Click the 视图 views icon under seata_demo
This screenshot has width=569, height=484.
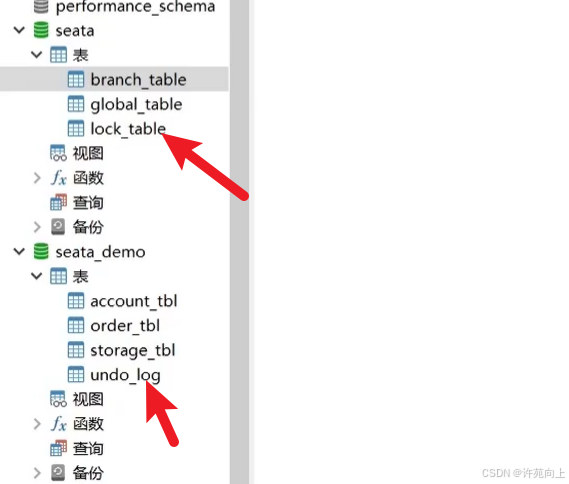pyautogui.click(x=58, y=399)
